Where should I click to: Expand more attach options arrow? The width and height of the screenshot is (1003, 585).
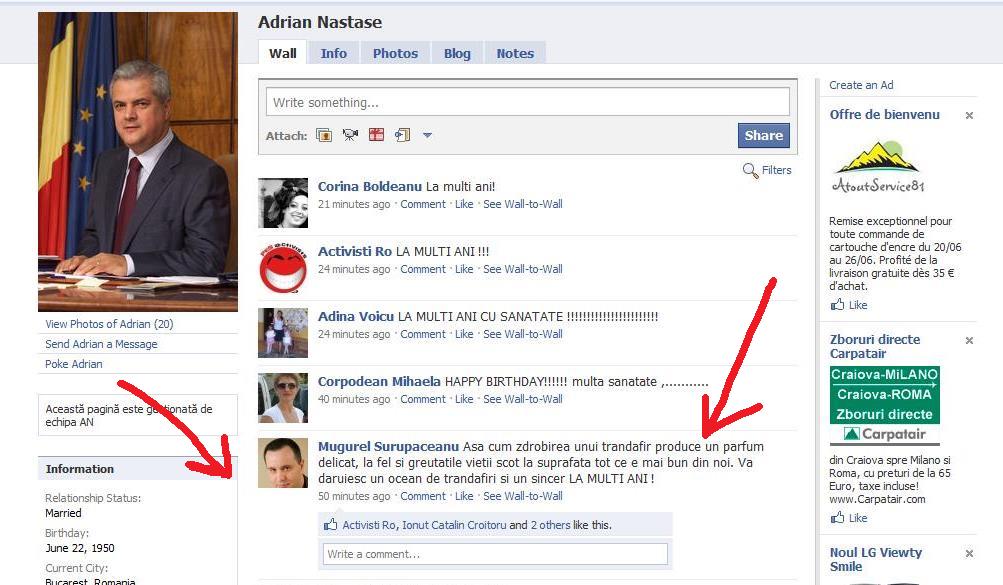pos(427,136)
